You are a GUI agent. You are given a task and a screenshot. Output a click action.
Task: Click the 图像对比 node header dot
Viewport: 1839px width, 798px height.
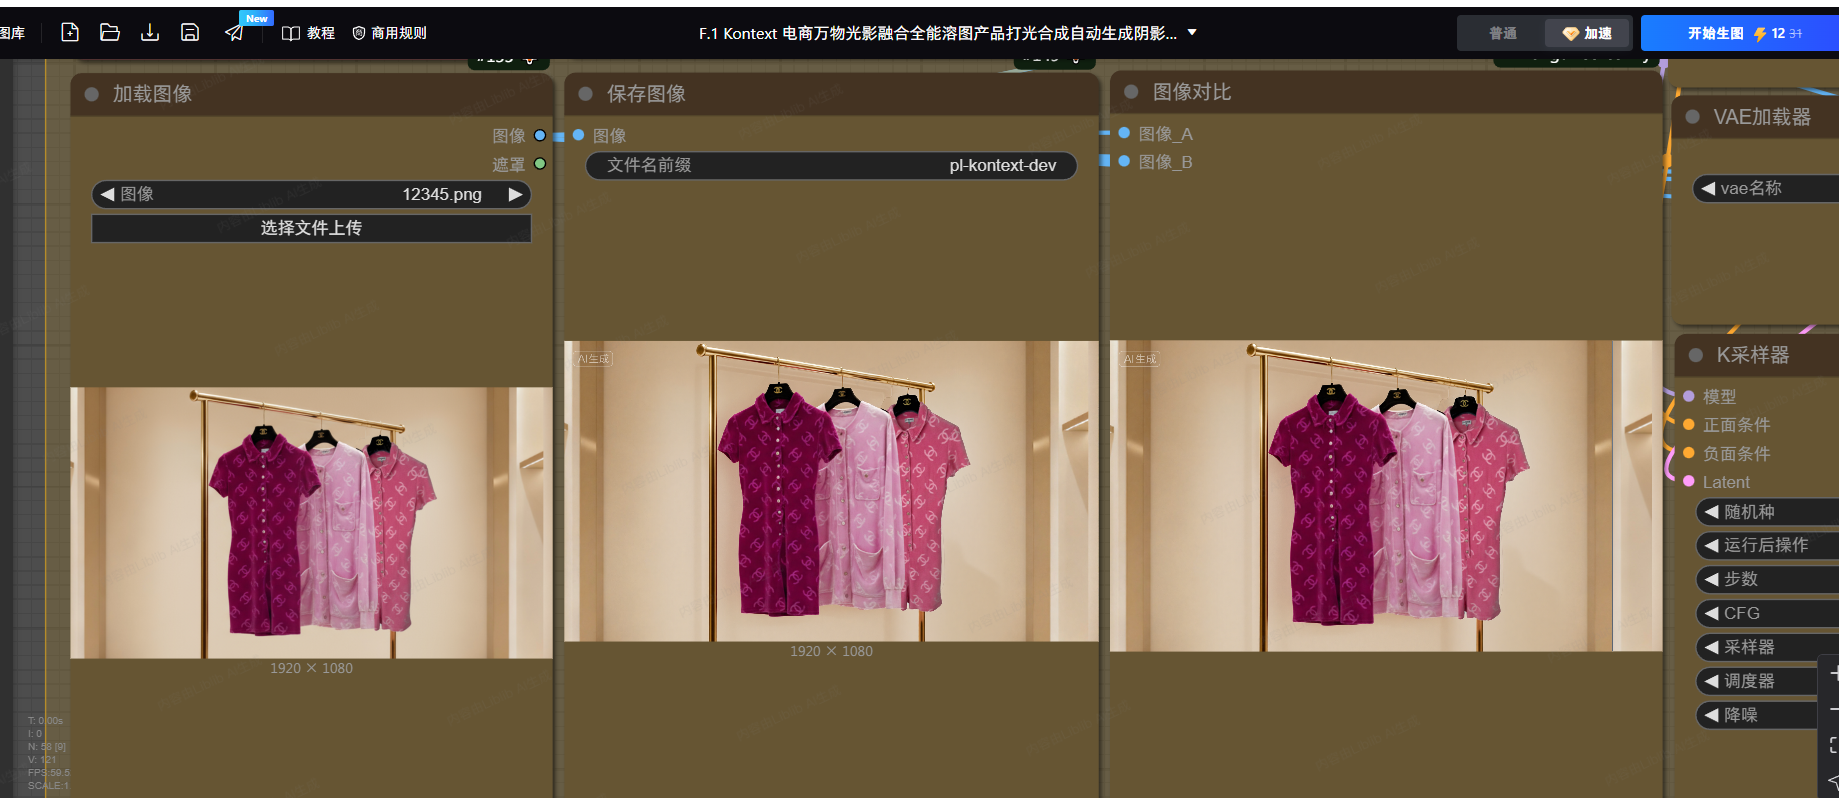click(1132, 92)
